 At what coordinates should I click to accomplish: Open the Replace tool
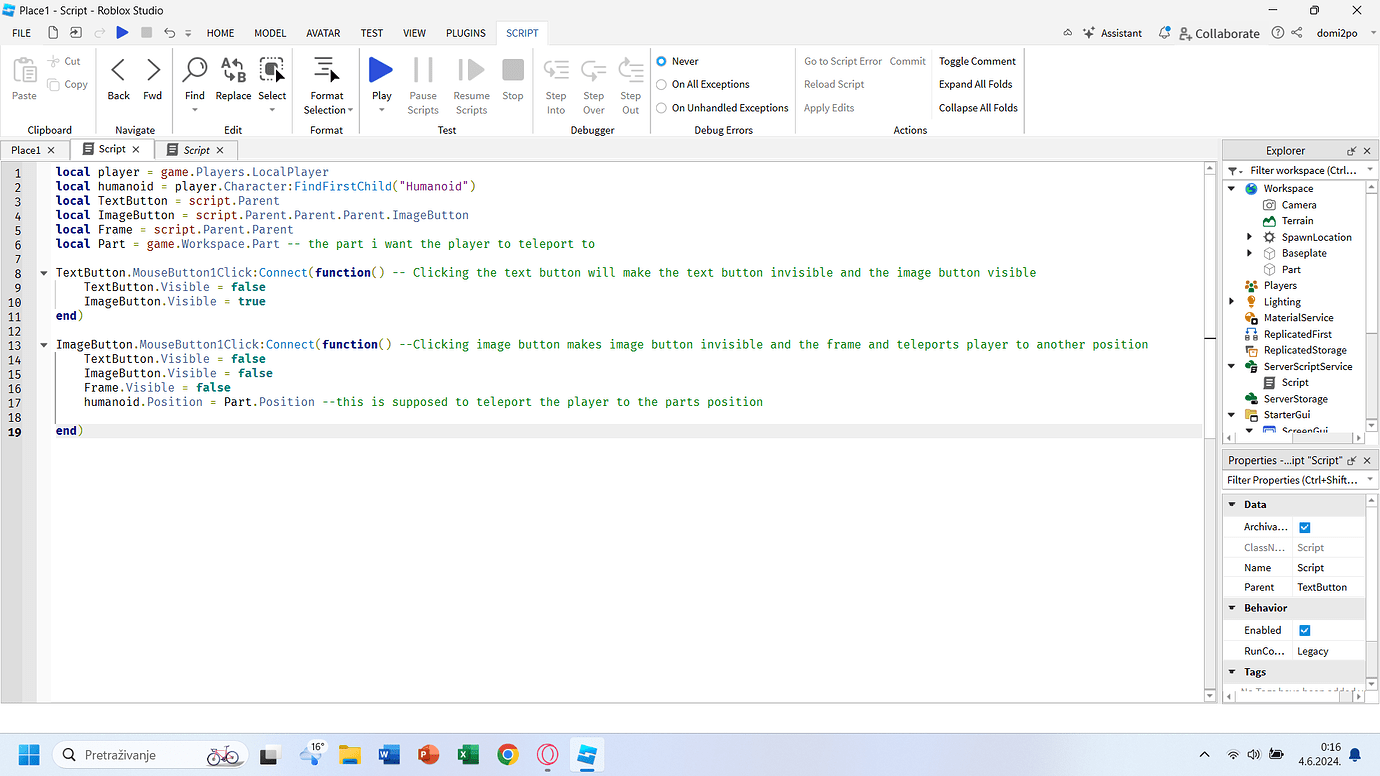coord(233,79)
